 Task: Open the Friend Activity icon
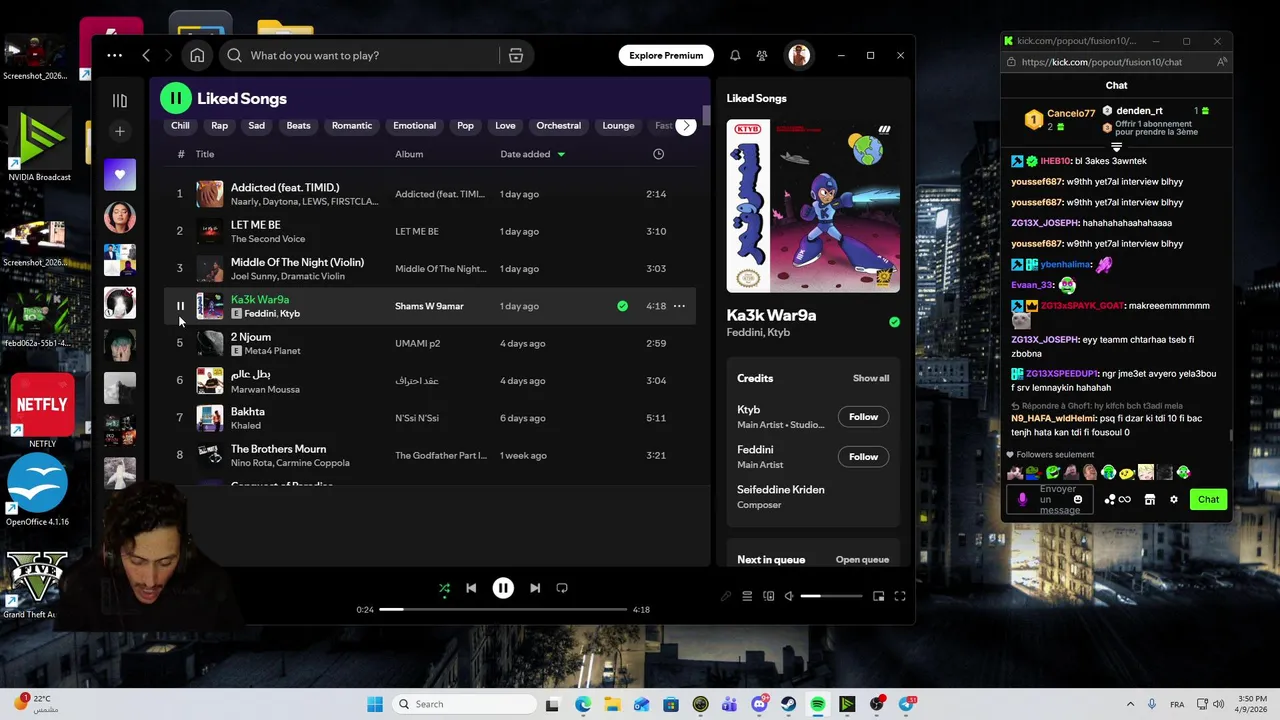pyautogui.click(x=762, y=56)
